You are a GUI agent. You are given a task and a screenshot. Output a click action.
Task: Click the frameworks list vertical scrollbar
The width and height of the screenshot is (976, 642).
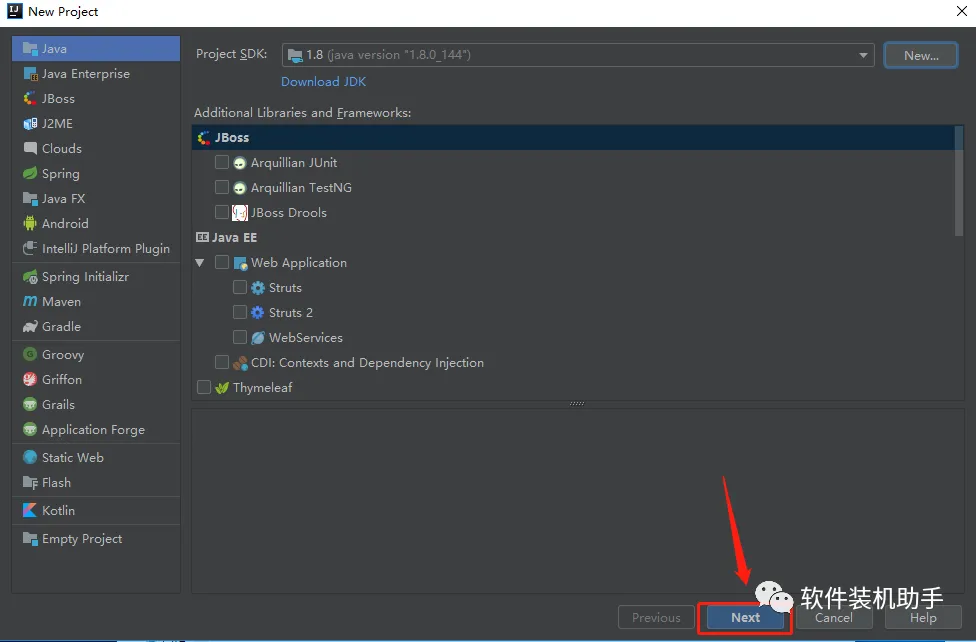point(959,181)
